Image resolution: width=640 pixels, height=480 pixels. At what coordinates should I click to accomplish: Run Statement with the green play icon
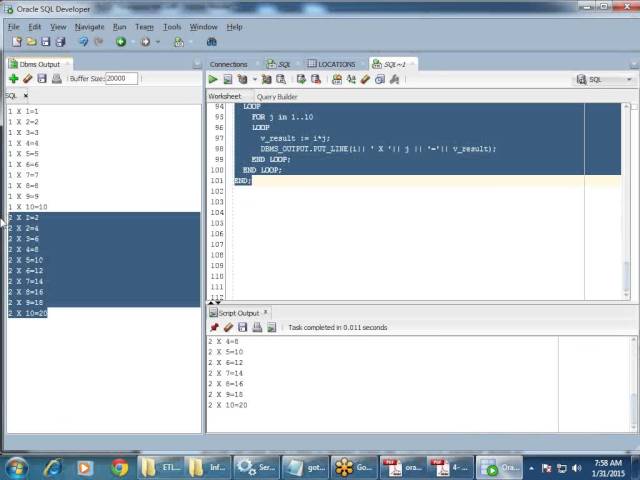[213, 80]
